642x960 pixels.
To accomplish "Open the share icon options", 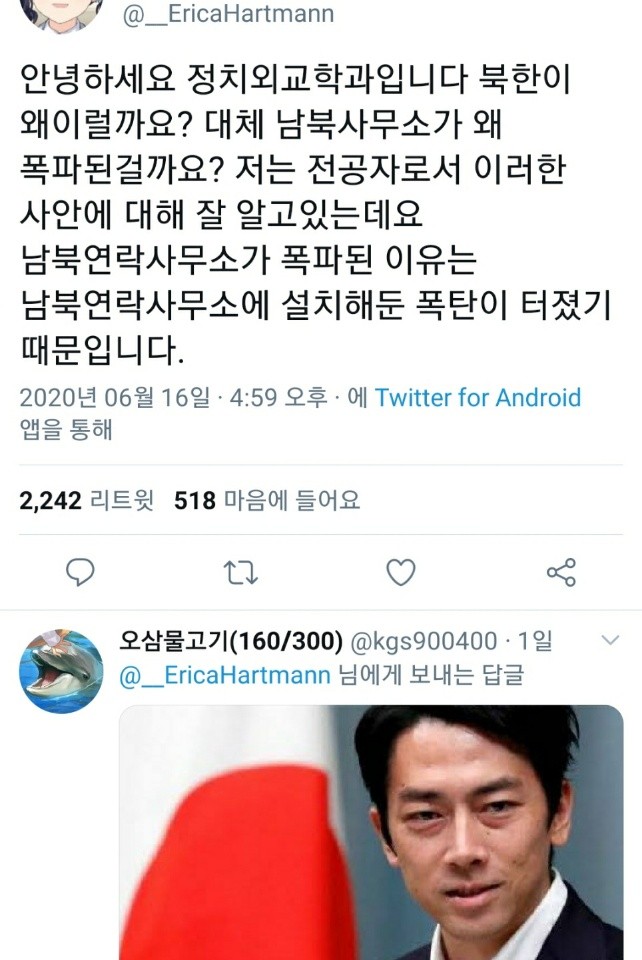I will pos(561,572).
